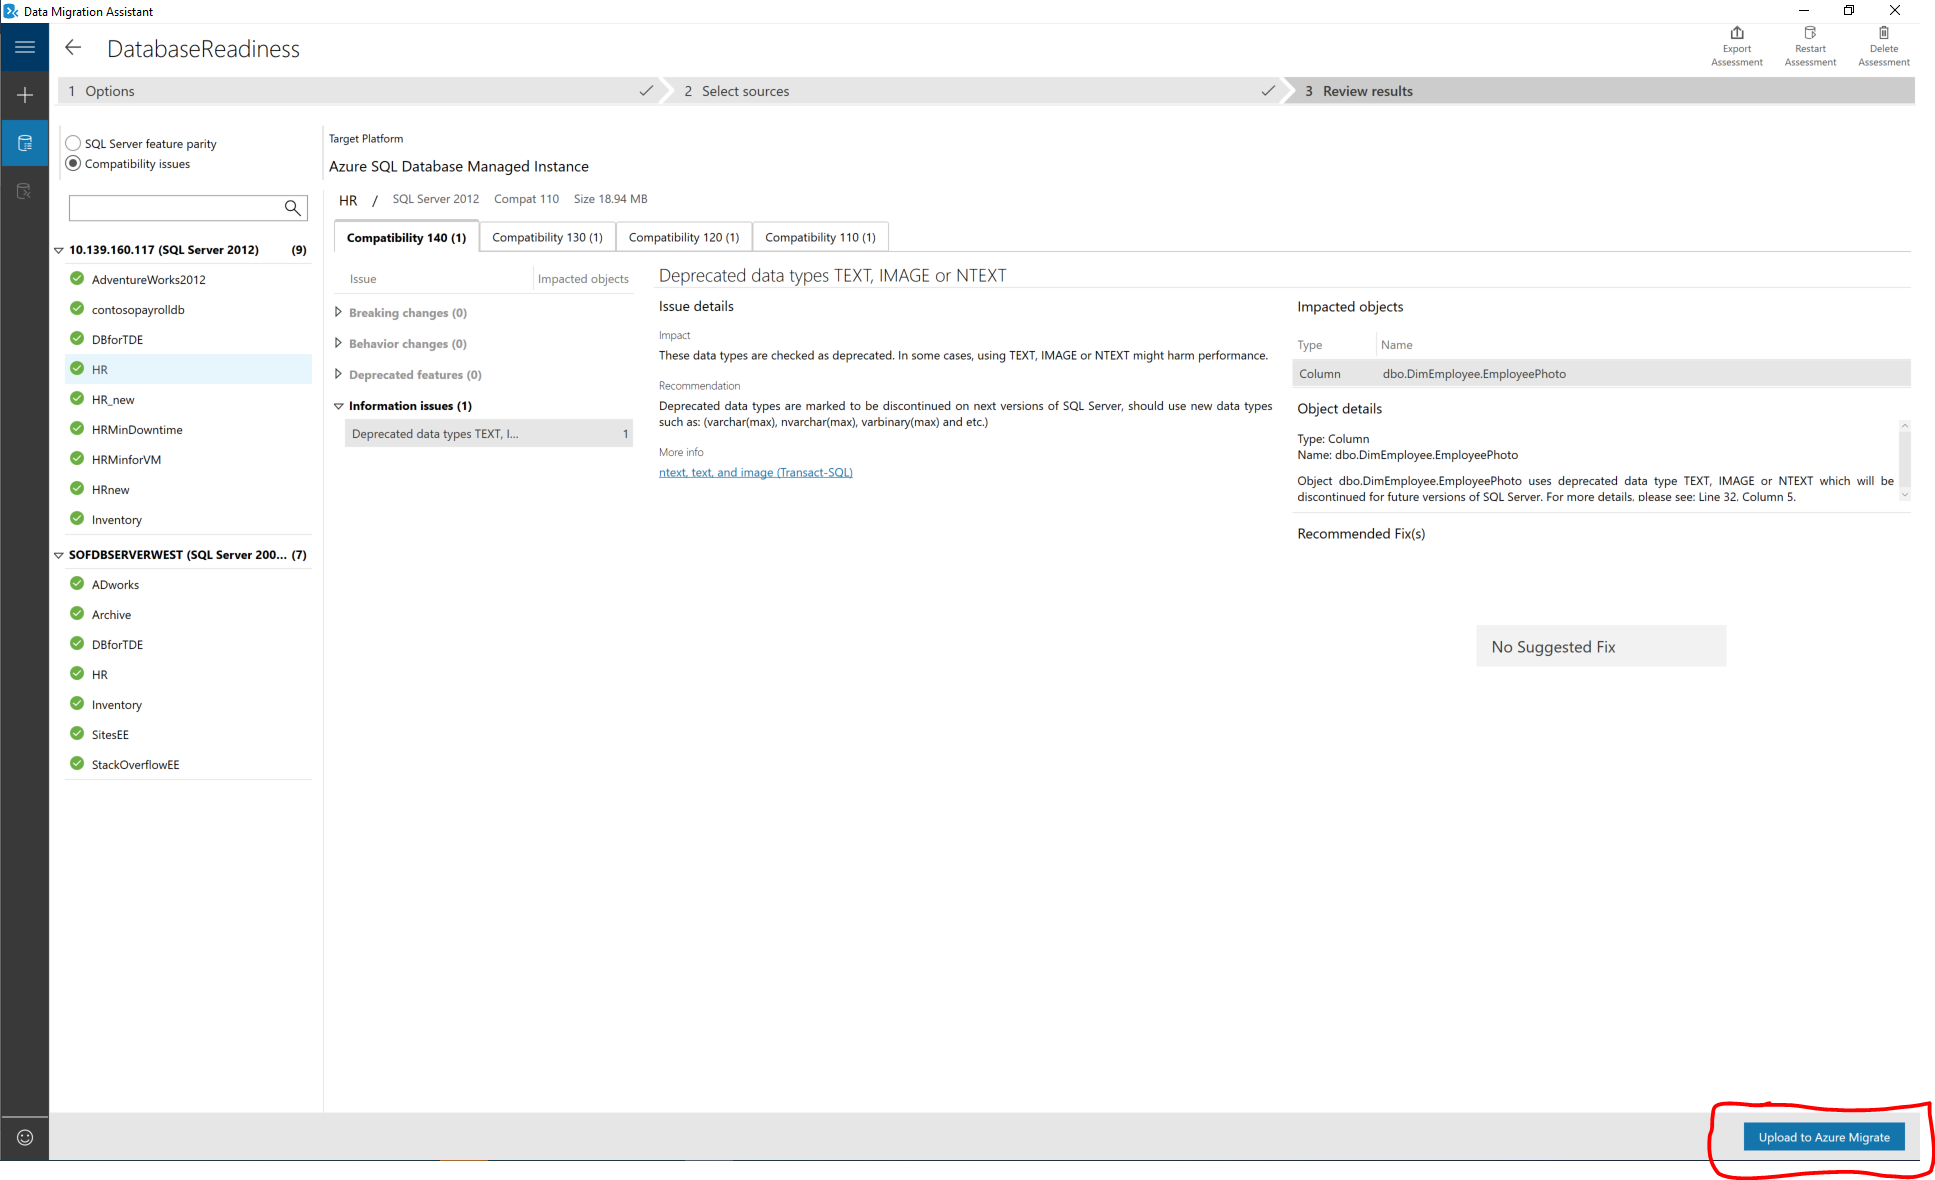
Task: Open ntext, text, and image link
Action: pos(755,472)
